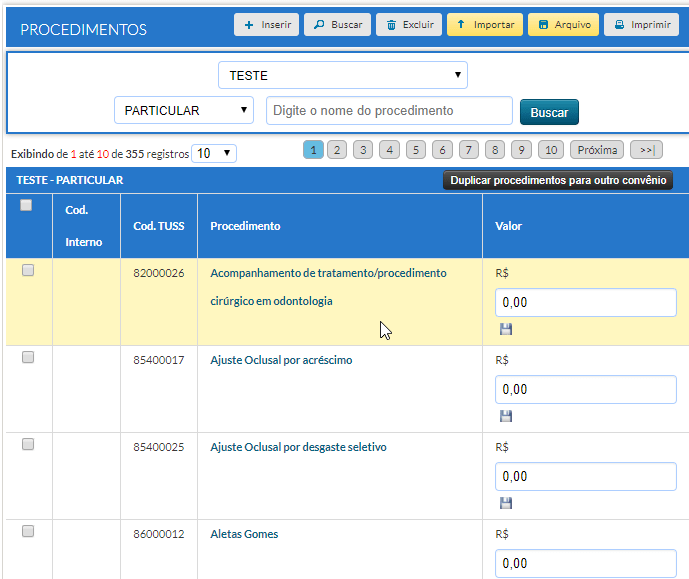This screenshot has width=689, height=579.
Task: Click Duplicar procedimentos para outro convênio
Action: click(x=558, y=180)
